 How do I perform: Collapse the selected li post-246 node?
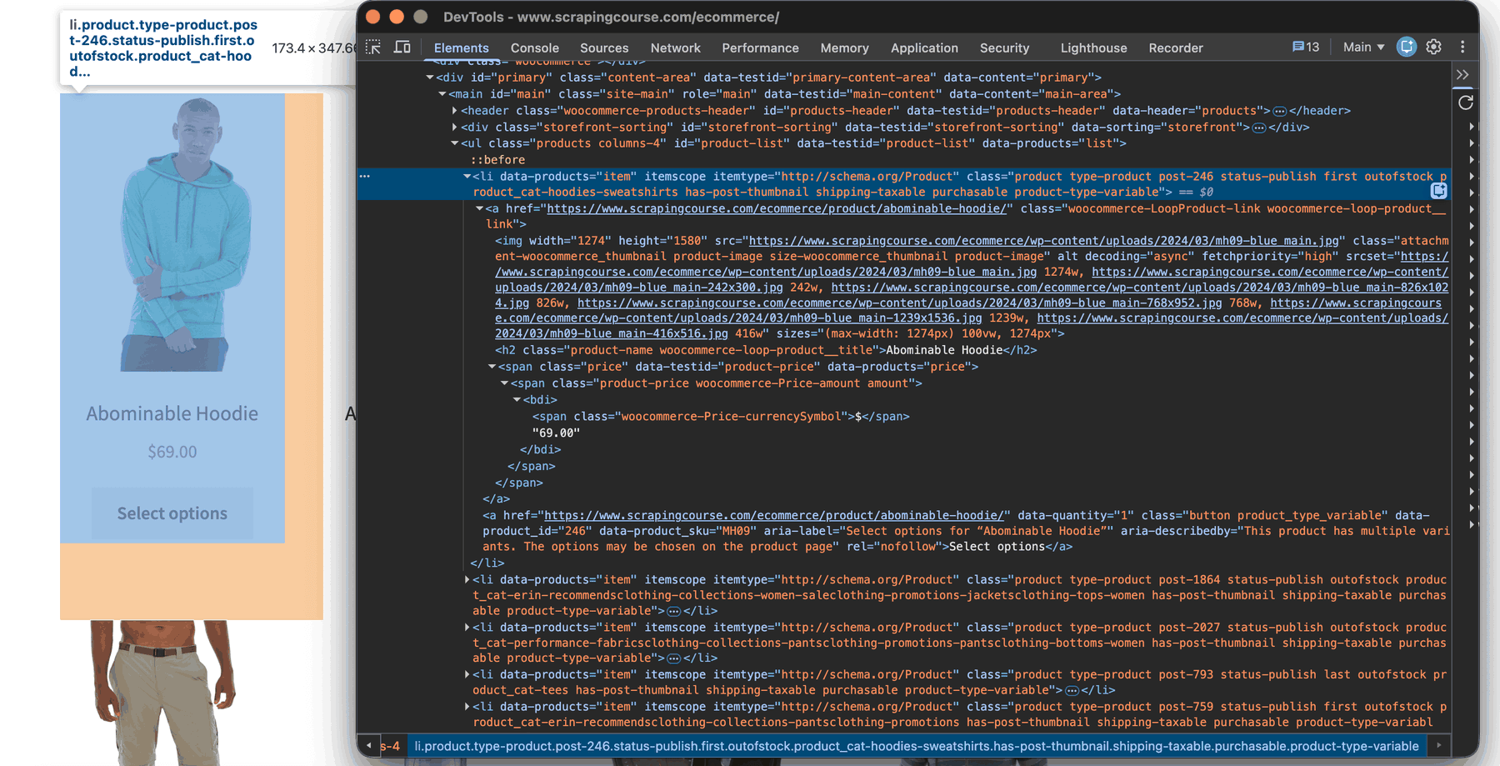466,176
